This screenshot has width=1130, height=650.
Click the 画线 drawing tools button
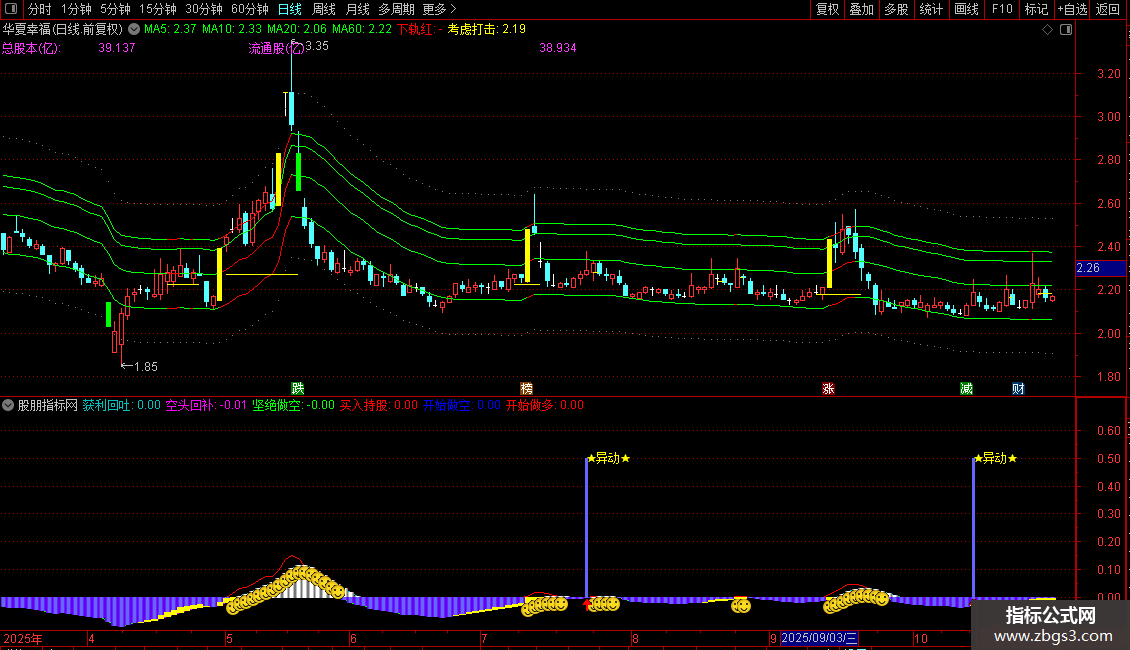pos(966,9)
